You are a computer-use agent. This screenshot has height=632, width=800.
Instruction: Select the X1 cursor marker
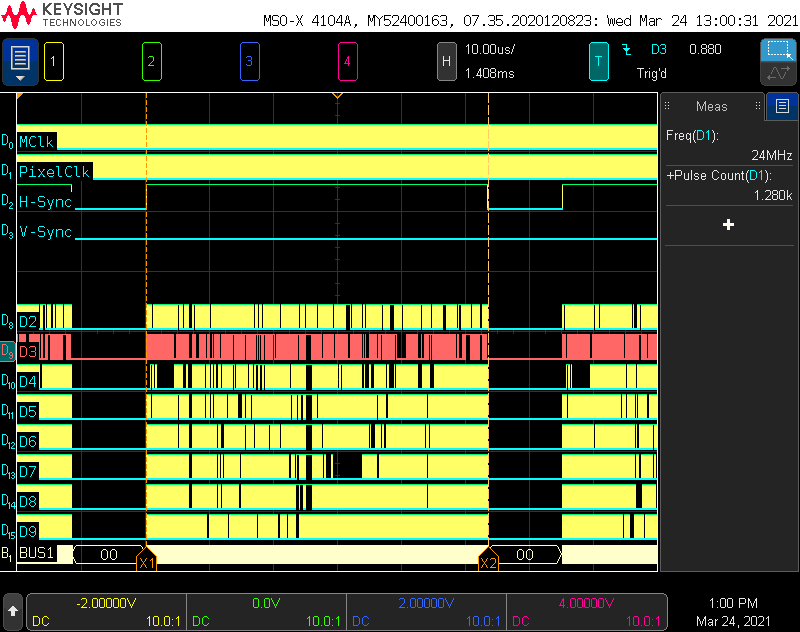[x=146, y=559]
